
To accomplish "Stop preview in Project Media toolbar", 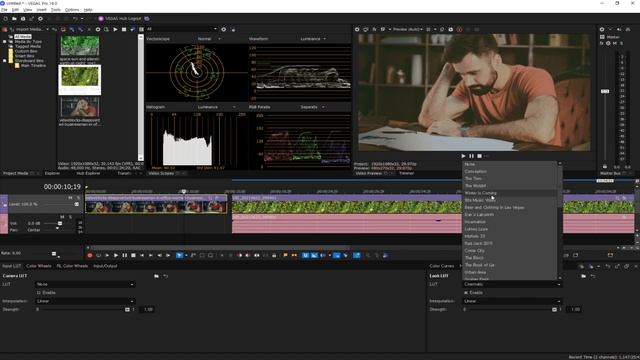I will click(124, 29).
